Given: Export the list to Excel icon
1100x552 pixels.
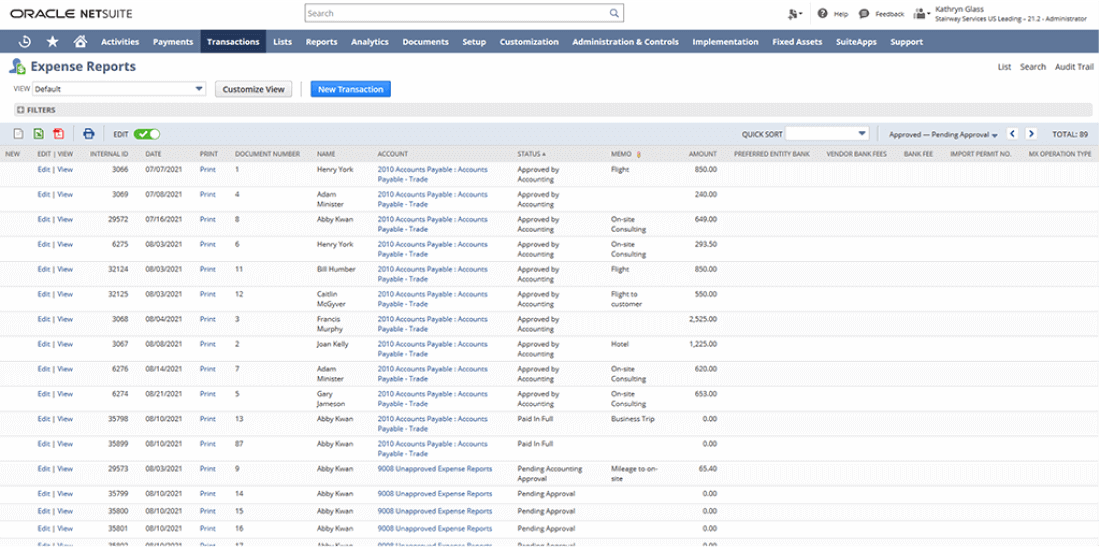Looking at the screenshot, I should [38, 134].
